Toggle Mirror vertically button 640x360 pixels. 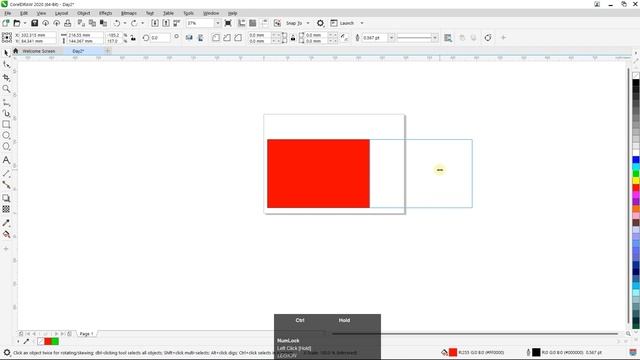click(x=200, y=38)
